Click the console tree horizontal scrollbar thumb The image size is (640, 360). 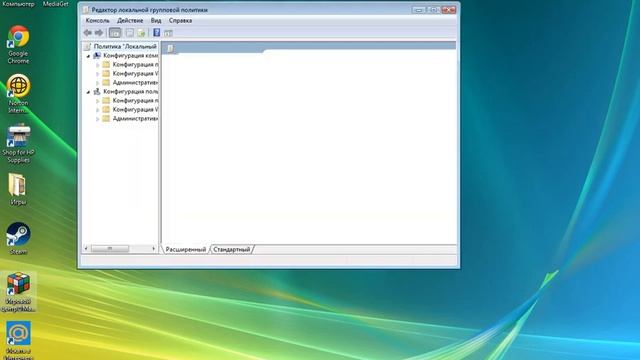pyautogui.click(x=110, y=248)
